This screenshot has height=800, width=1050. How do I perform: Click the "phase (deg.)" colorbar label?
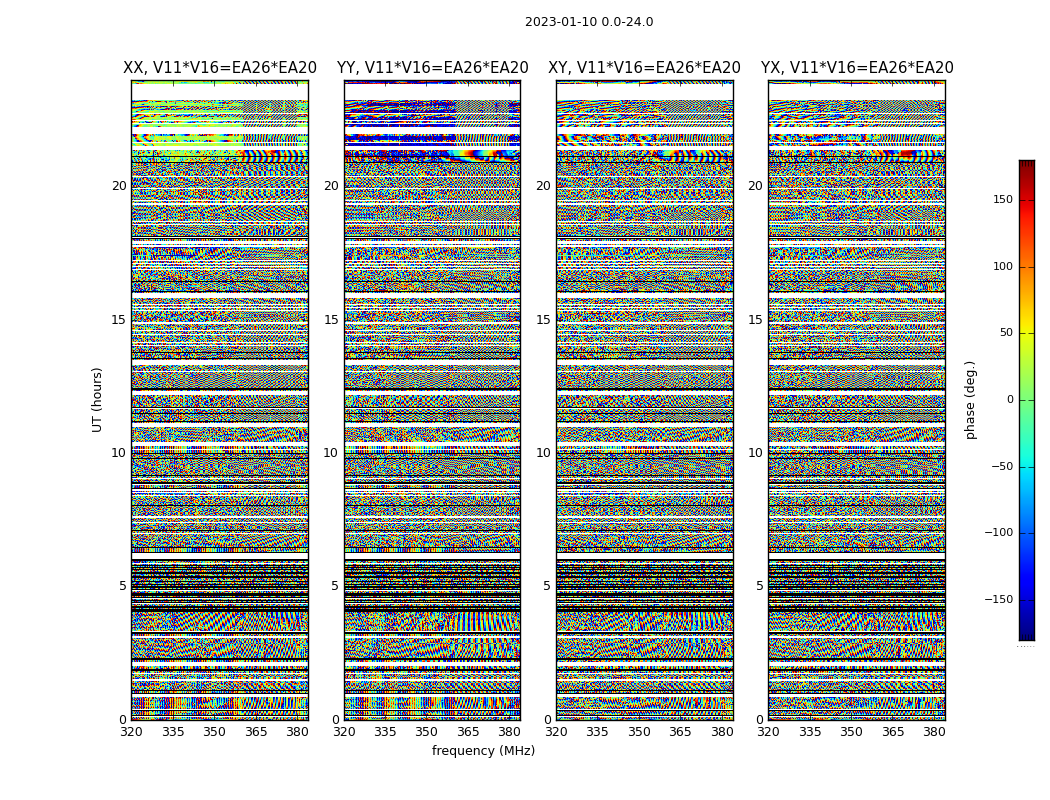point(970,399)
